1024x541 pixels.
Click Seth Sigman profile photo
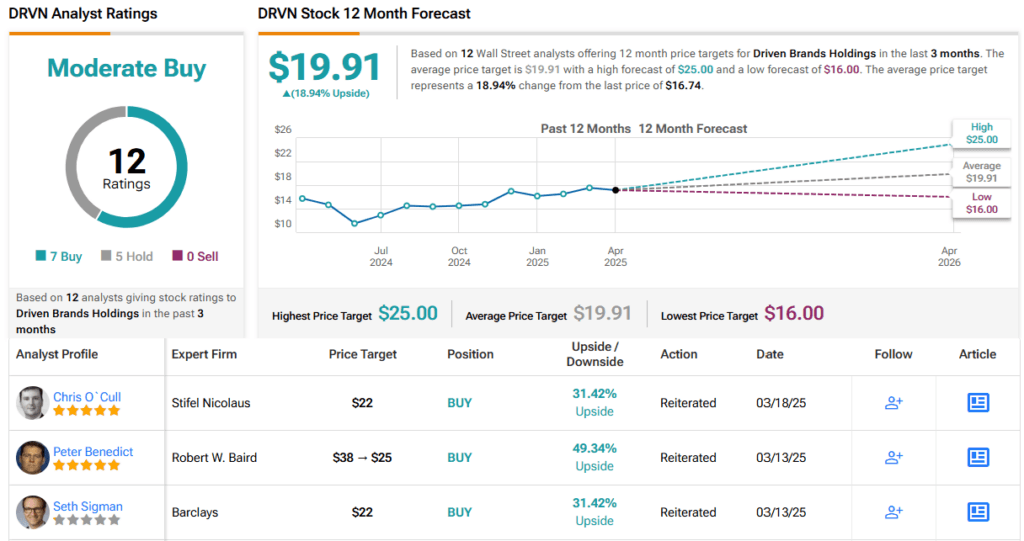[x=33, y=512]
